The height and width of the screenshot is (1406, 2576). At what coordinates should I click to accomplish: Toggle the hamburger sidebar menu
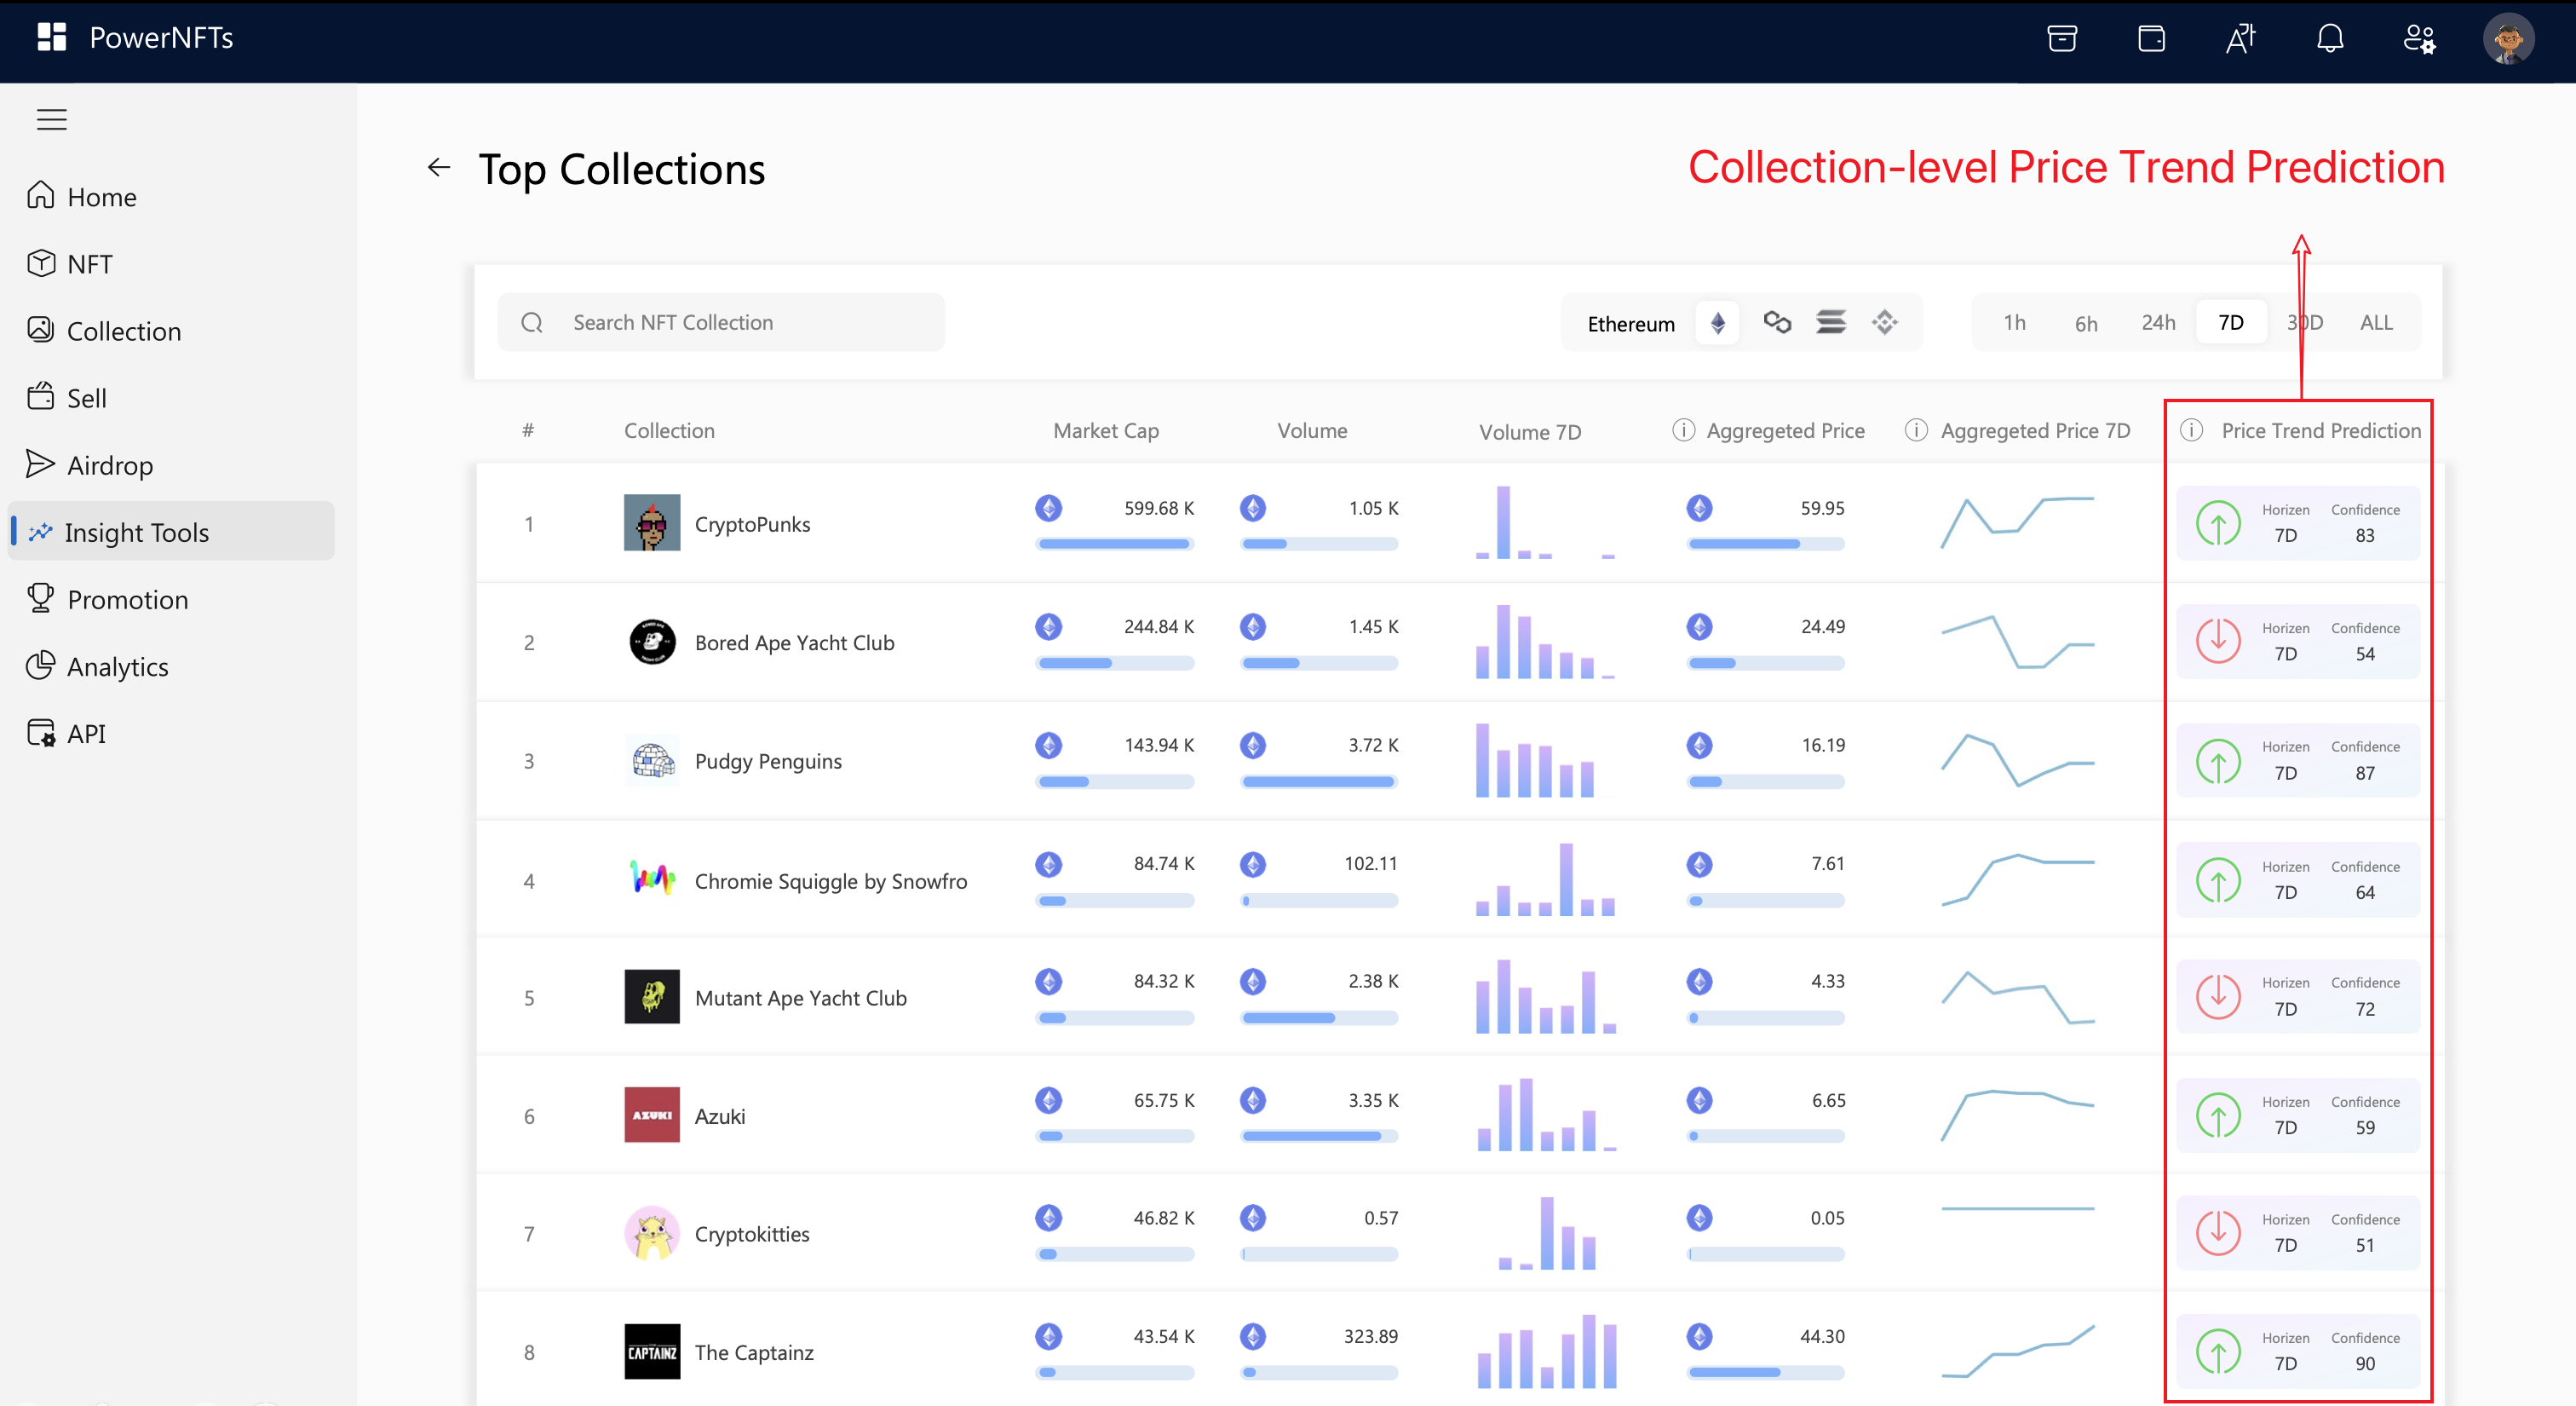click(x=52, y=120)
